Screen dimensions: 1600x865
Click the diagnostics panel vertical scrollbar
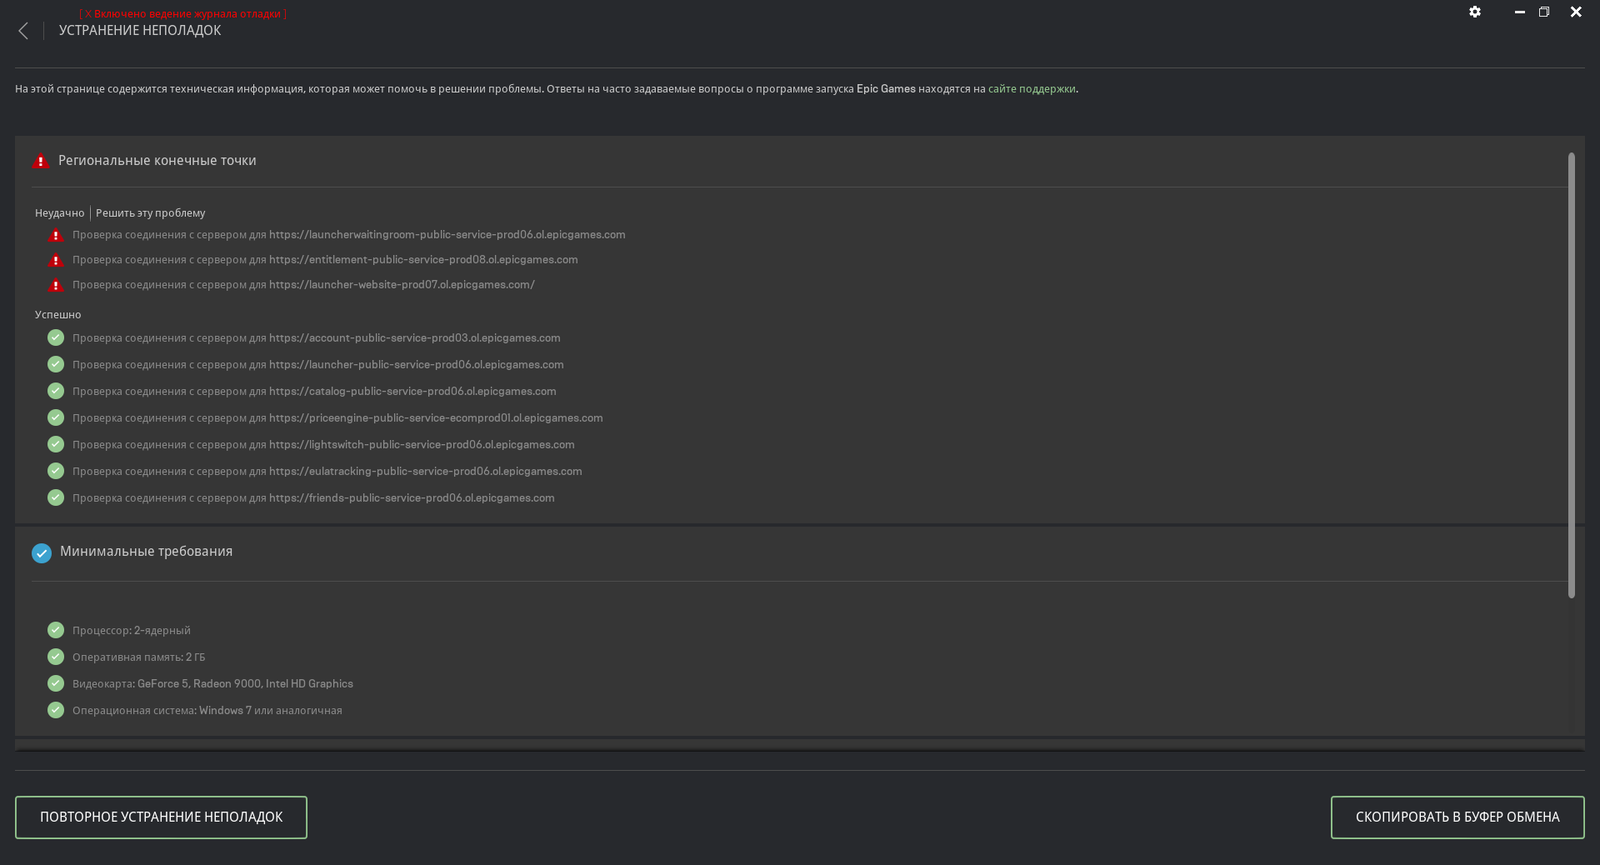1571,375
